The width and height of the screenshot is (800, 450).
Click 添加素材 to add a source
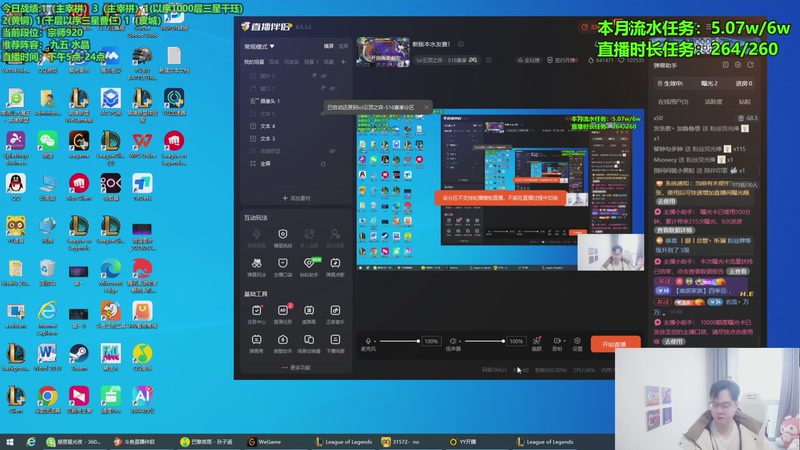tap(296, 198)
